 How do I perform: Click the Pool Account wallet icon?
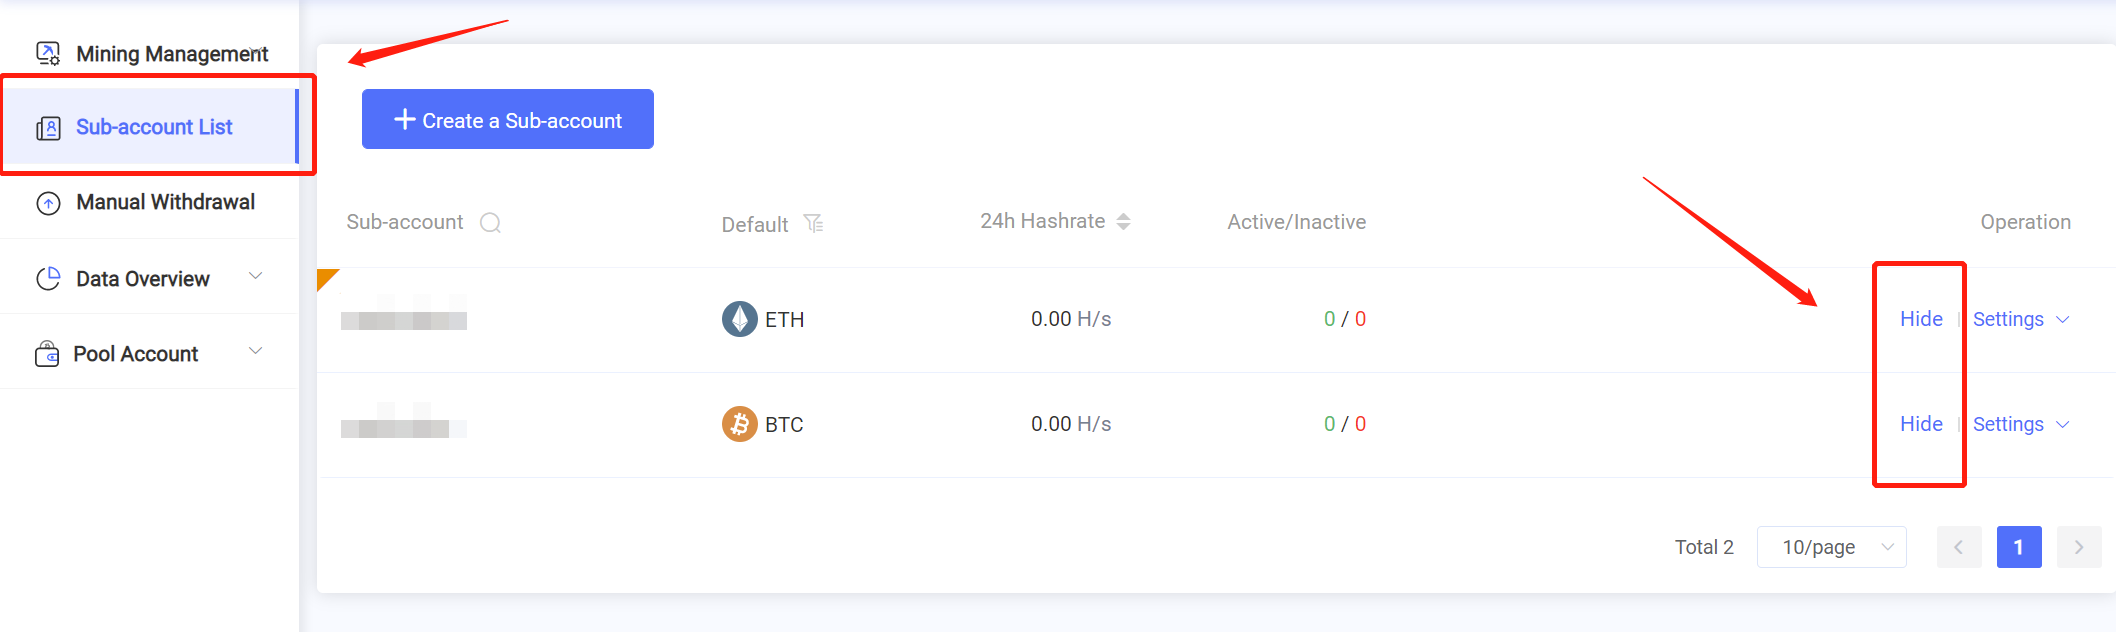tap(47, 354)
